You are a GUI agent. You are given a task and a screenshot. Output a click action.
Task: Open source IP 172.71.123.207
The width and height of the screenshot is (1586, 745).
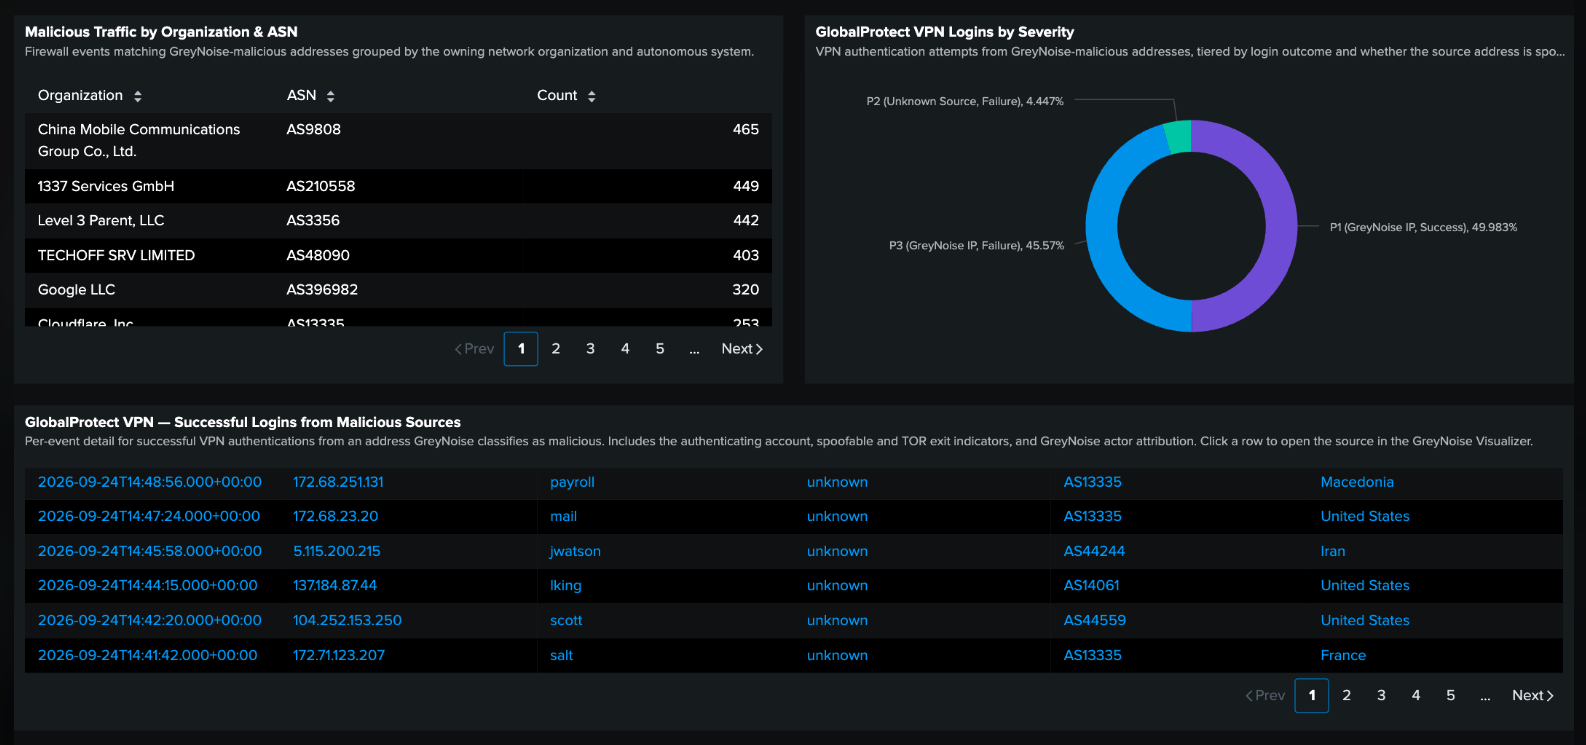tap(339, 656)
